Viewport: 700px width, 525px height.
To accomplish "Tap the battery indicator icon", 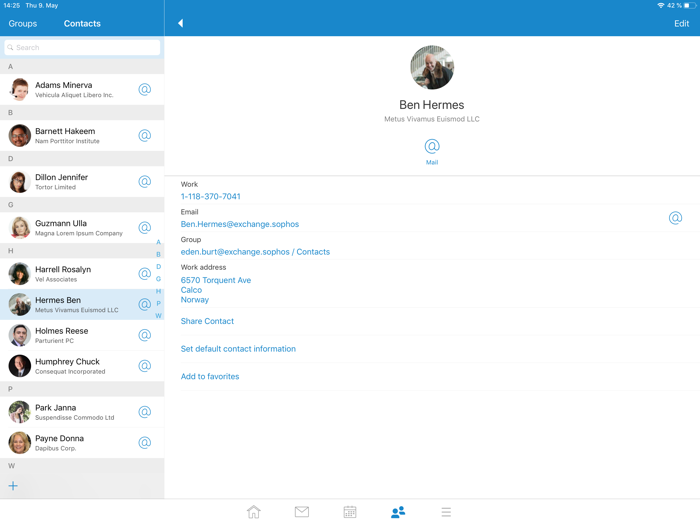I will (x=690, y=5).
